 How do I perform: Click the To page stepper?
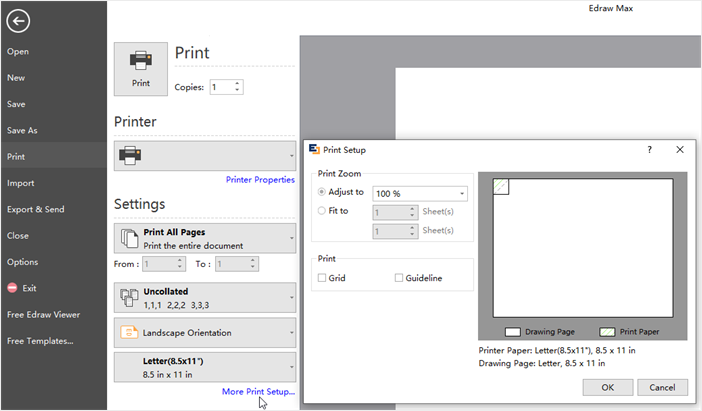coord(253,264)
